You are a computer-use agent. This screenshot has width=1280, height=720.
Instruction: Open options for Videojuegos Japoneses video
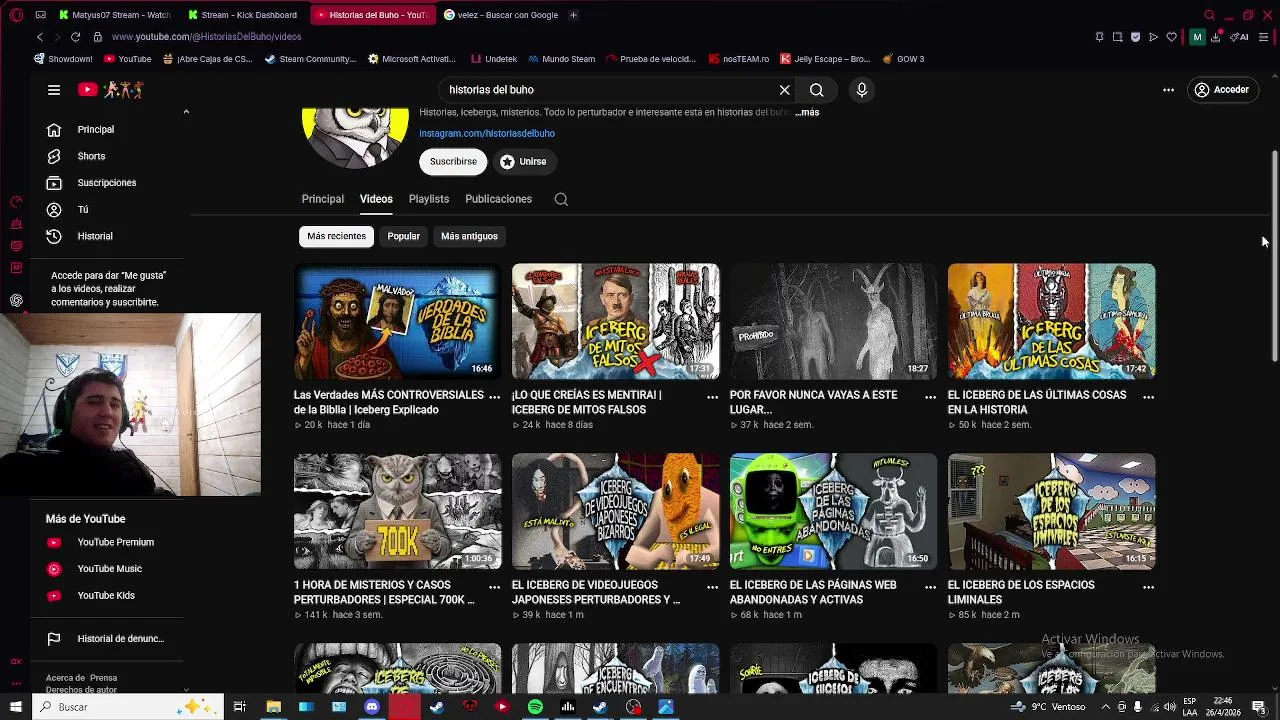click(712, 587)
